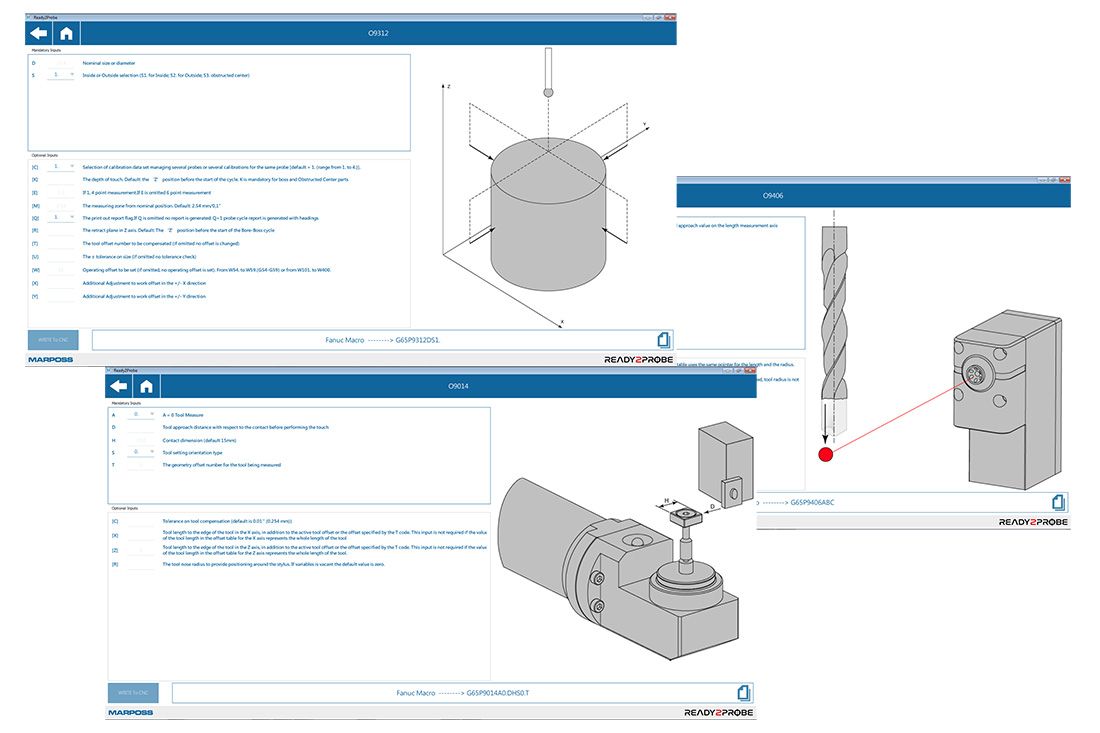Focus [R] retract plane input in O9312
1100x733 pixels.
pyautogui.click(x=61, y=230)
